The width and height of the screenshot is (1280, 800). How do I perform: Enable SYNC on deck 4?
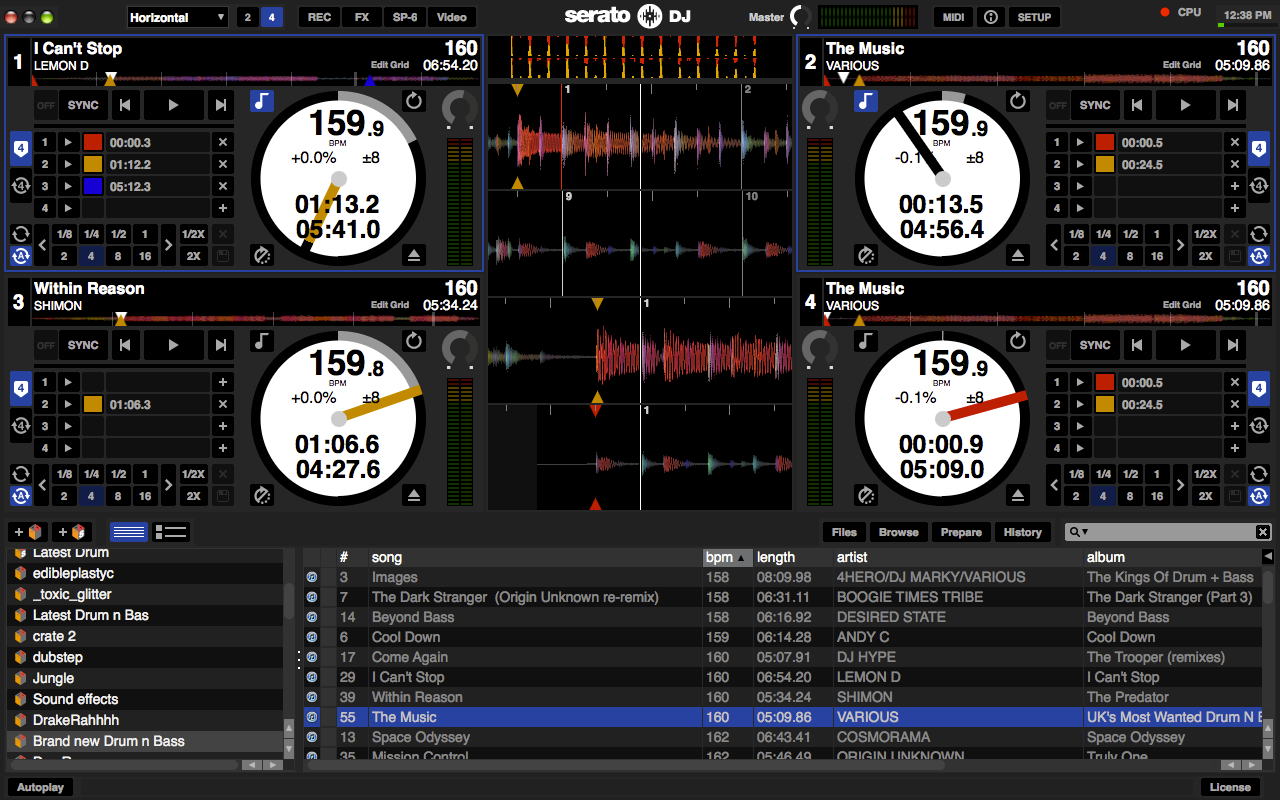pos(1095,345)
